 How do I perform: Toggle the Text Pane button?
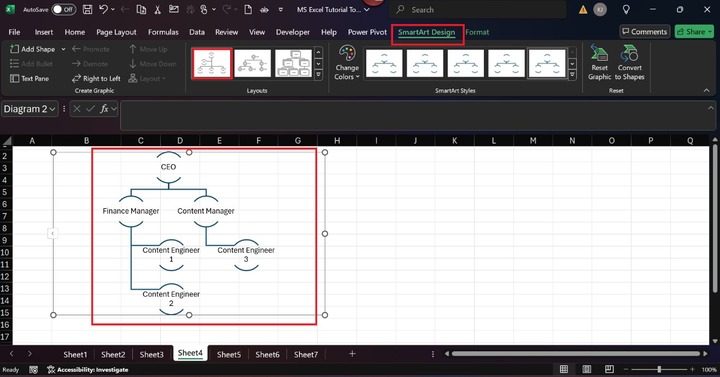pyautogui.click(x=29, y=79)
